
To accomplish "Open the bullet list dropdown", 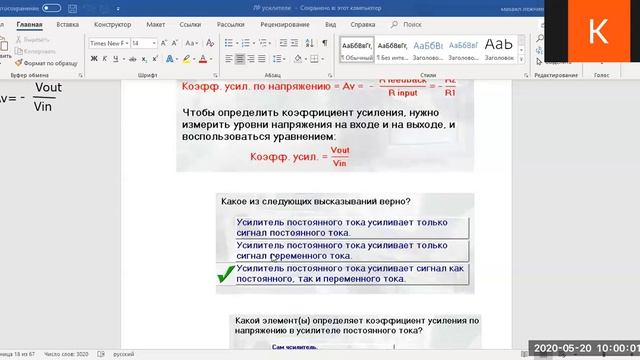I will point(237,43).
